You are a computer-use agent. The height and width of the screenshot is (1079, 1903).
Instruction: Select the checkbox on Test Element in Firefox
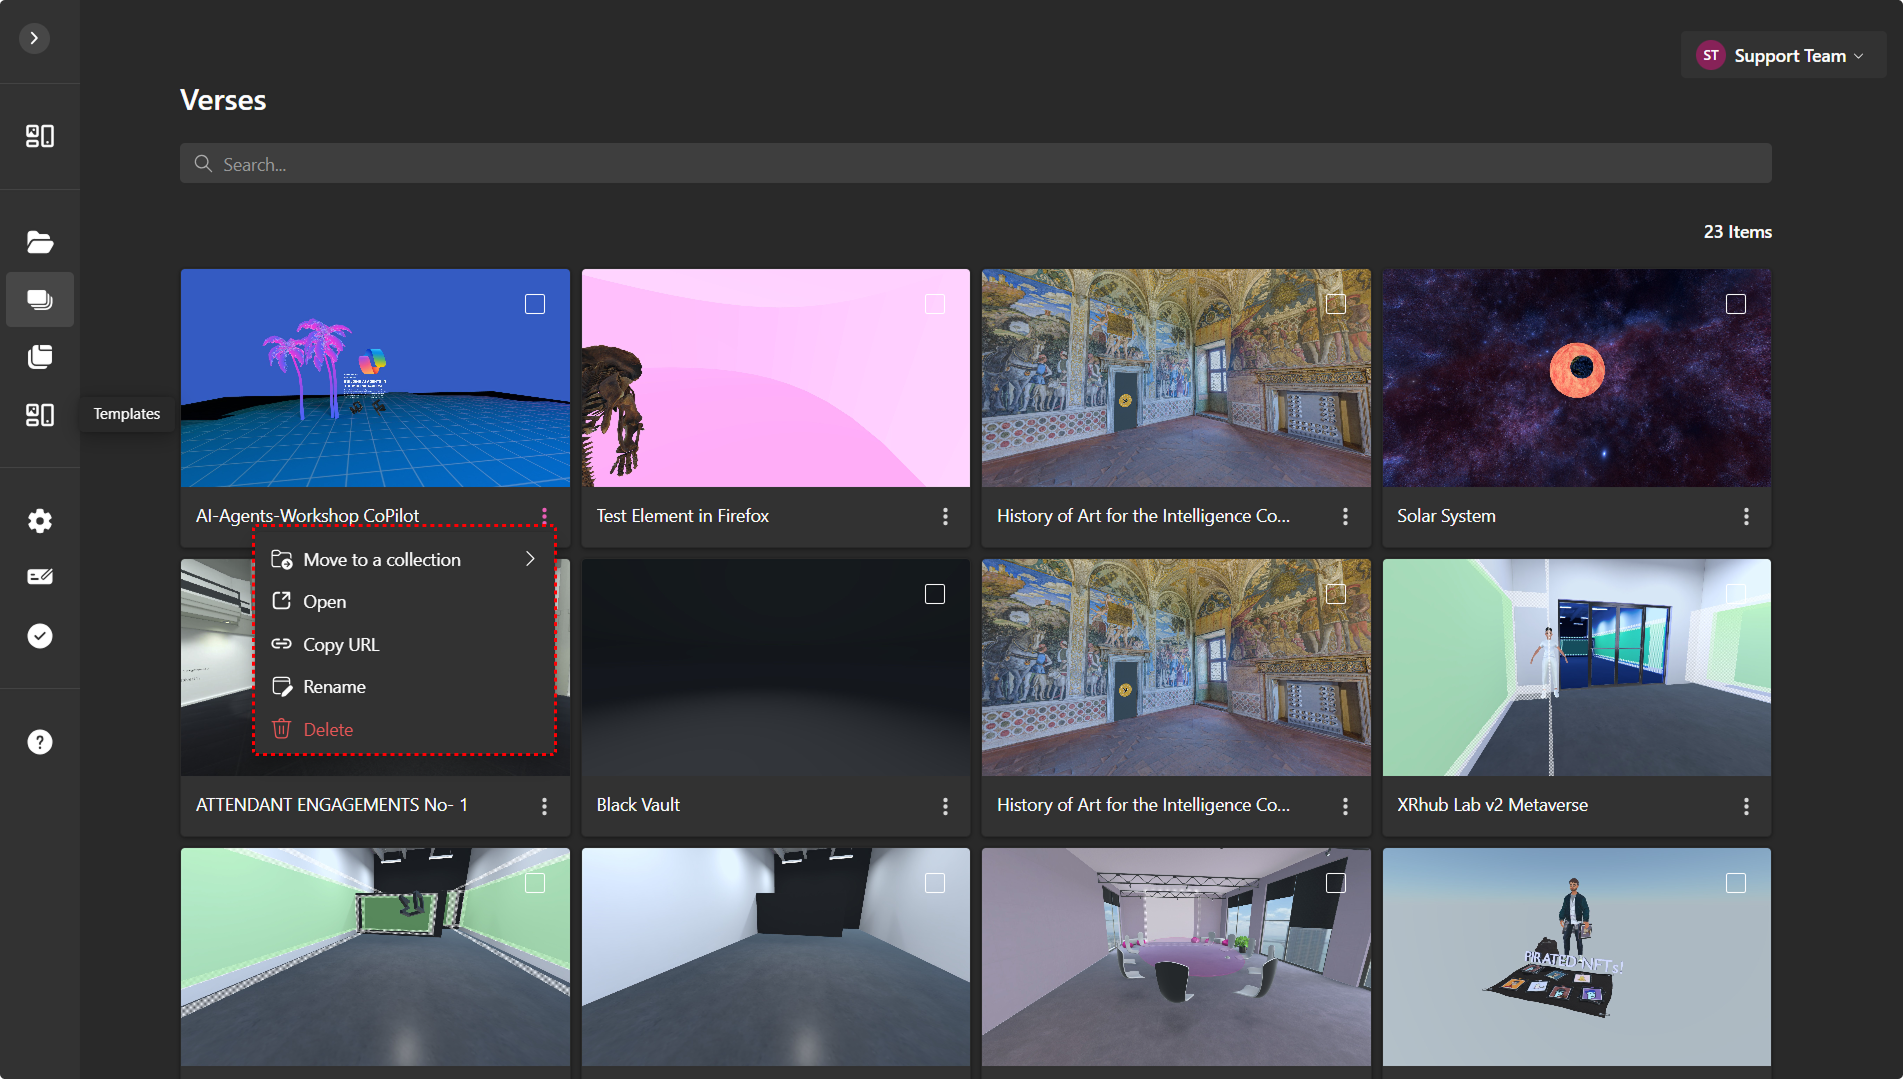[935, 303]
